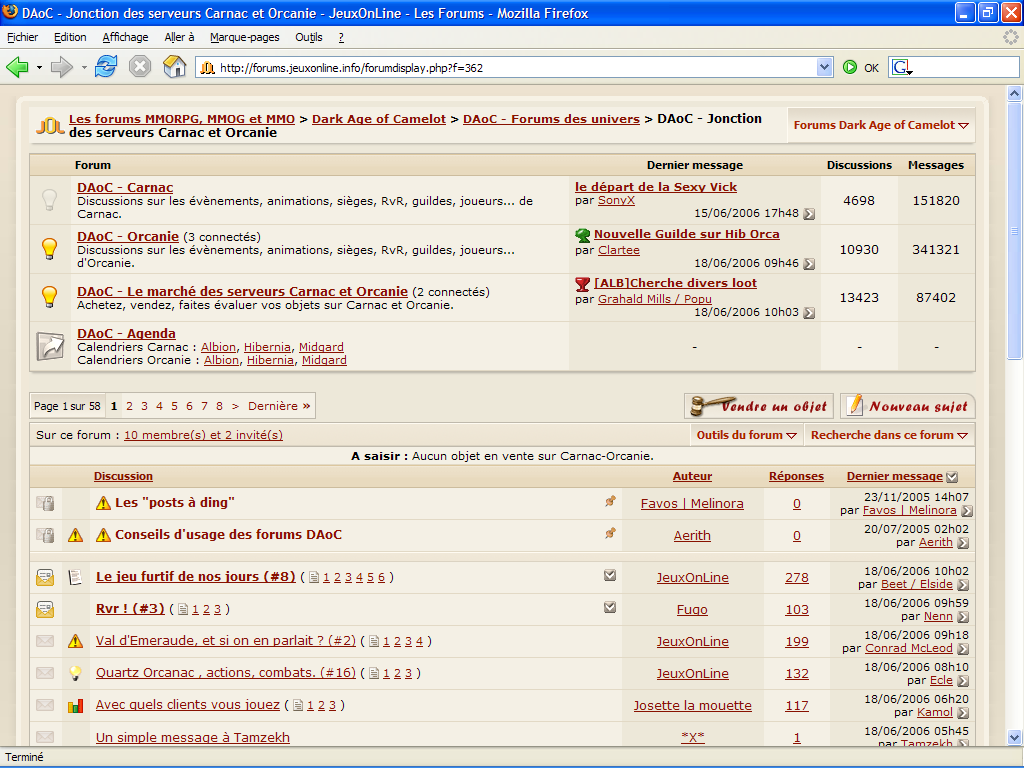Toggle the checkmark on Le jeu furtif thread
The height and width of the screenshot is (768, 1024).
610,575
